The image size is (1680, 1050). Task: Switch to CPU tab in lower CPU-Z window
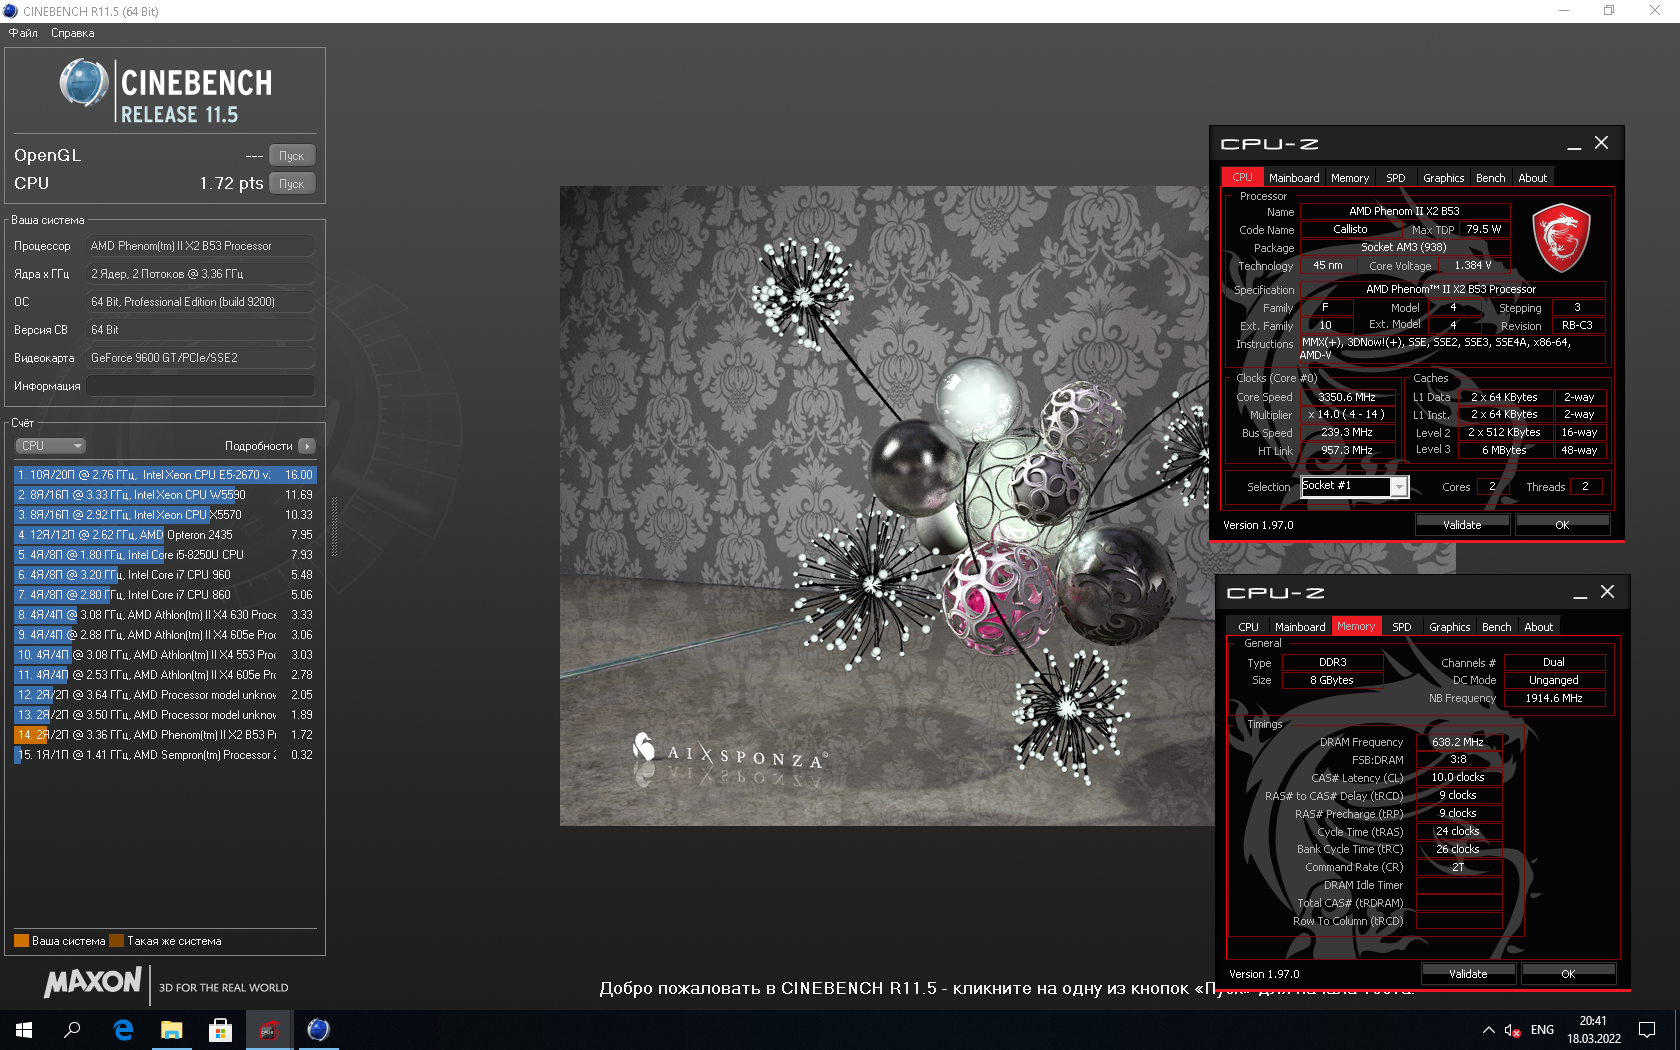point(1249,627)
